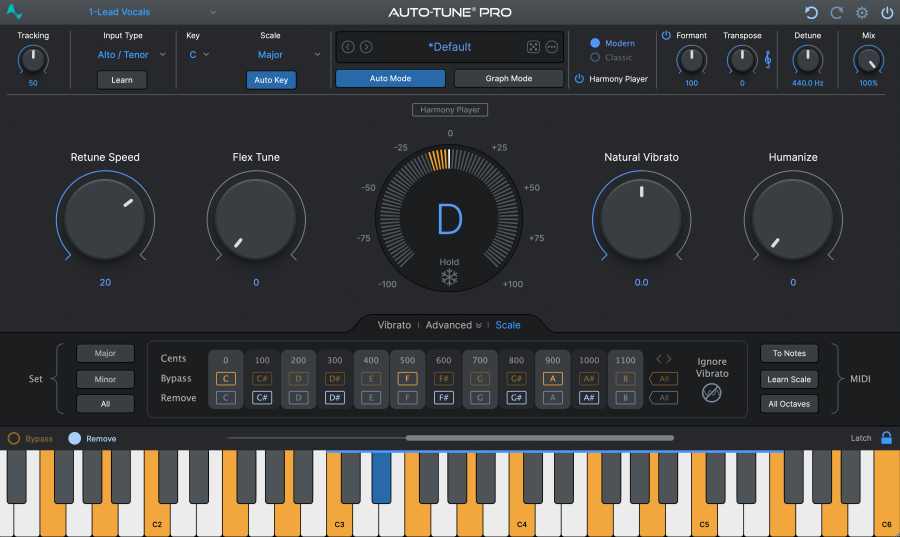900x537 pixels.
Task: Open the Key C dropdown
Action: 199,55
